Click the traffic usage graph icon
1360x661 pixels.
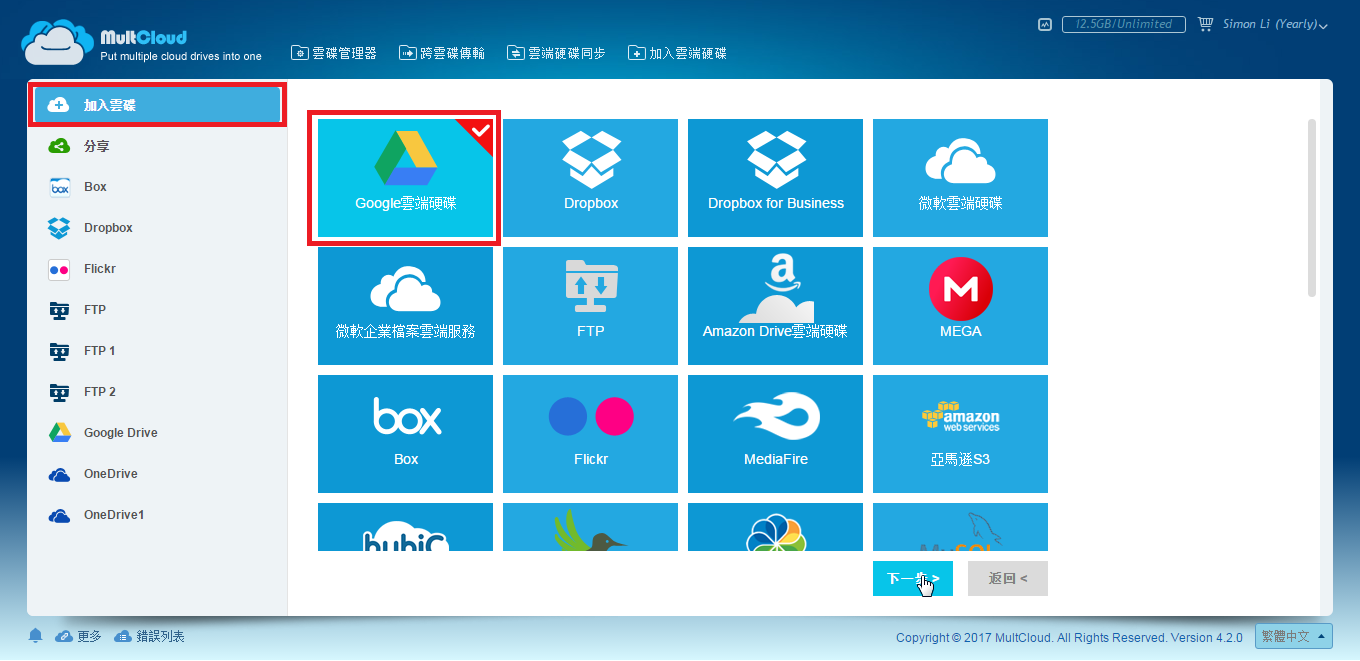pos(1045,24)
